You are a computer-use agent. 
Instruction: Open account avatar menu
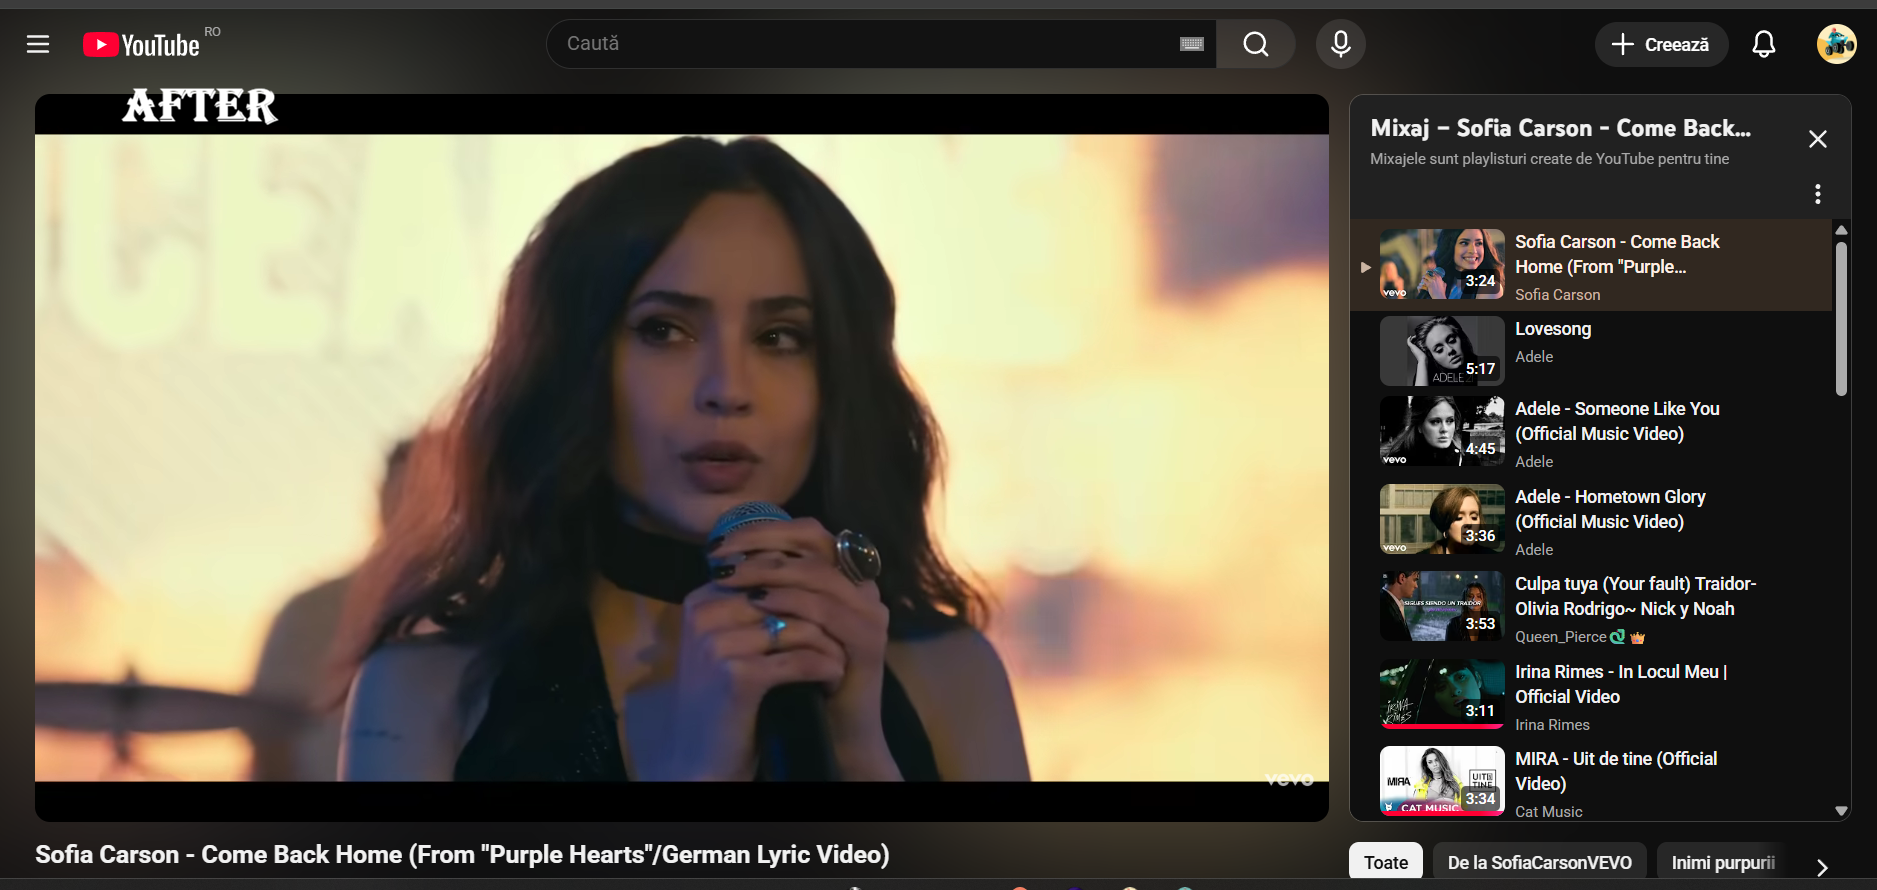pyautogui.click(x=1837, y=44)
